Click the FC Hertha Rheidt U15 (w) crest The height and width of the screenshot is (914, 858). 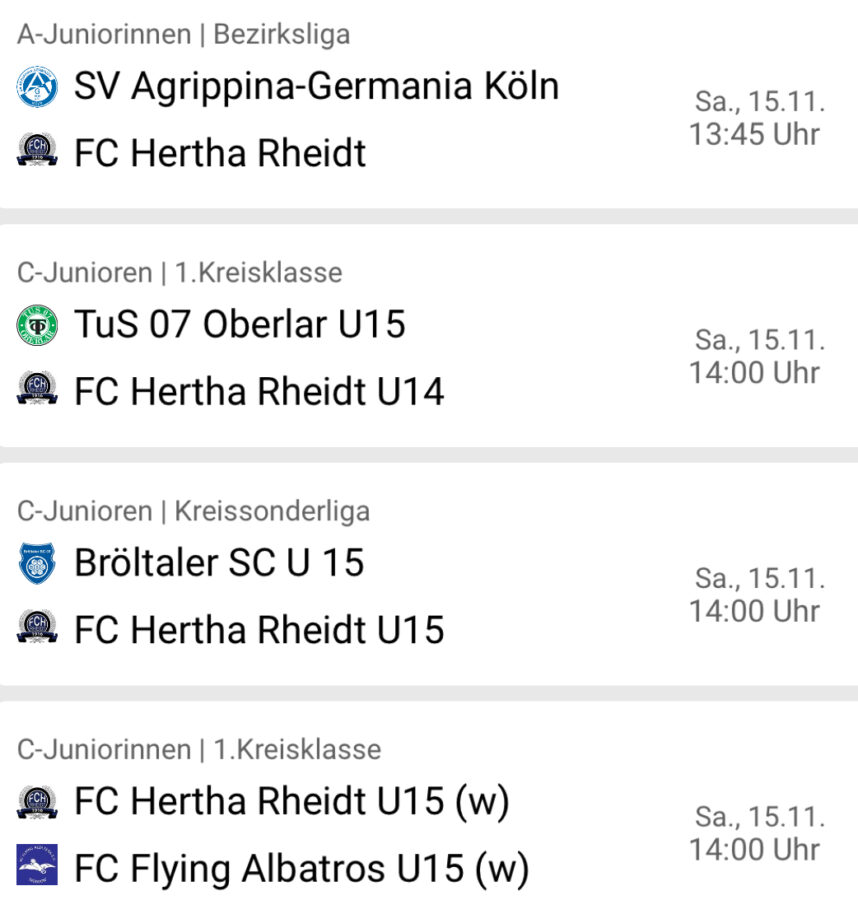click(x=38, y=802)
